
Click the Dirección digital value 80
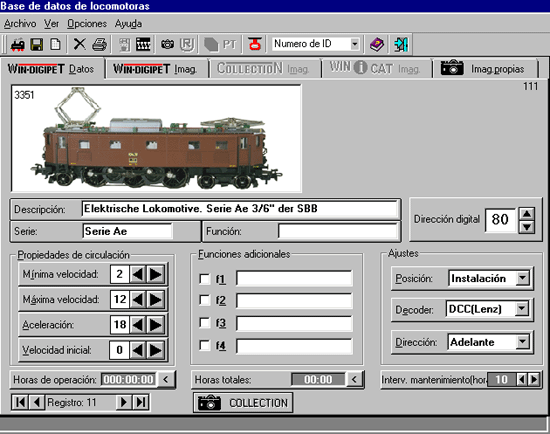500,220
